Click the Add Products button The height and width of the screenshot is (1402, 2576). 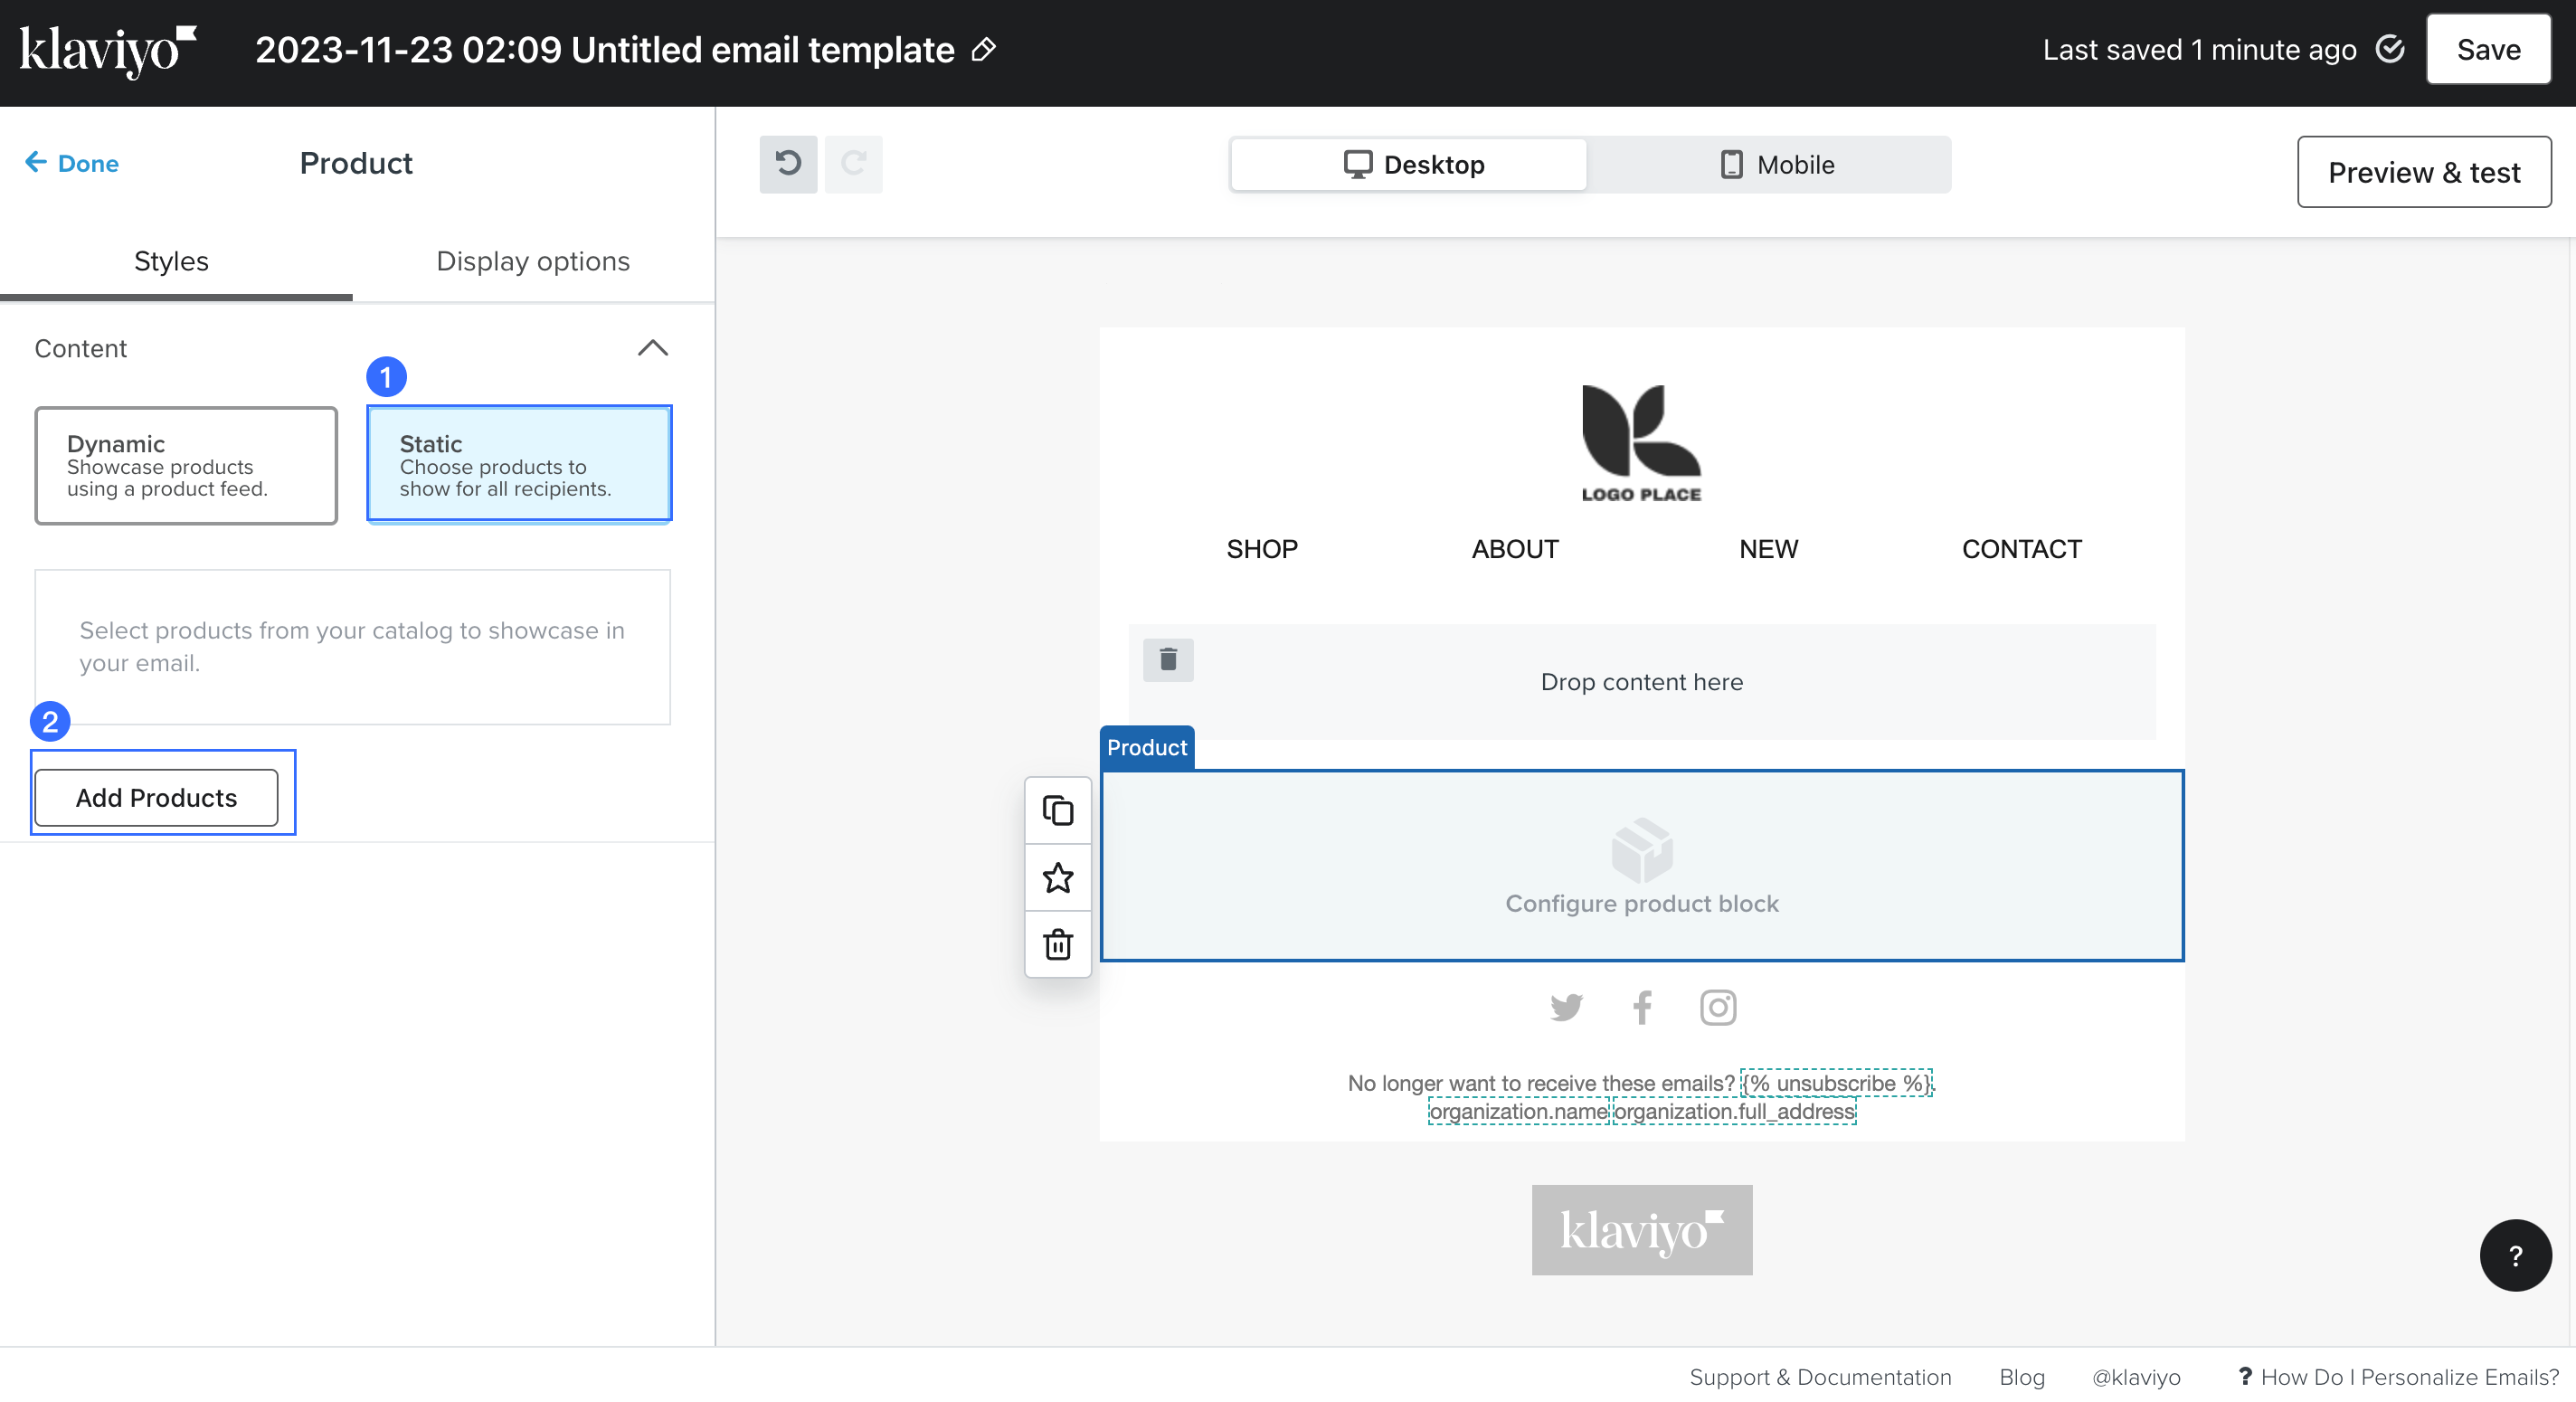(156, 797)
